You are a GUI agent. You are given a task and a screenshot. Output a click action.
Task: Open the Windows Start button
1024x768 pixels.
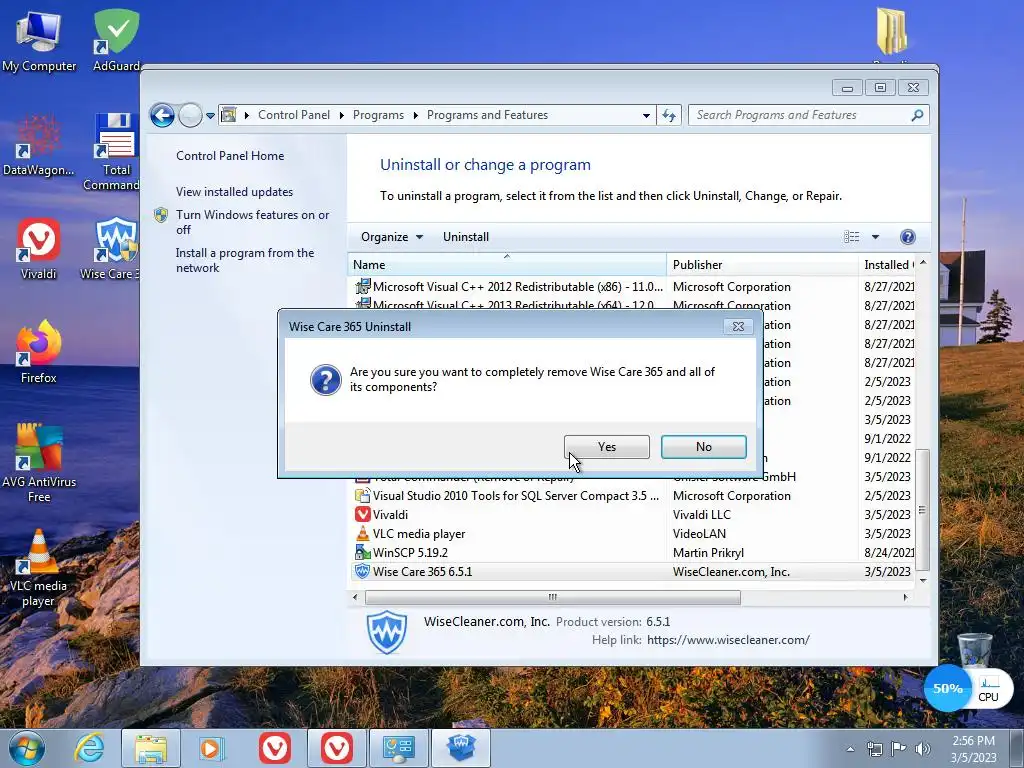pos(26,748)
